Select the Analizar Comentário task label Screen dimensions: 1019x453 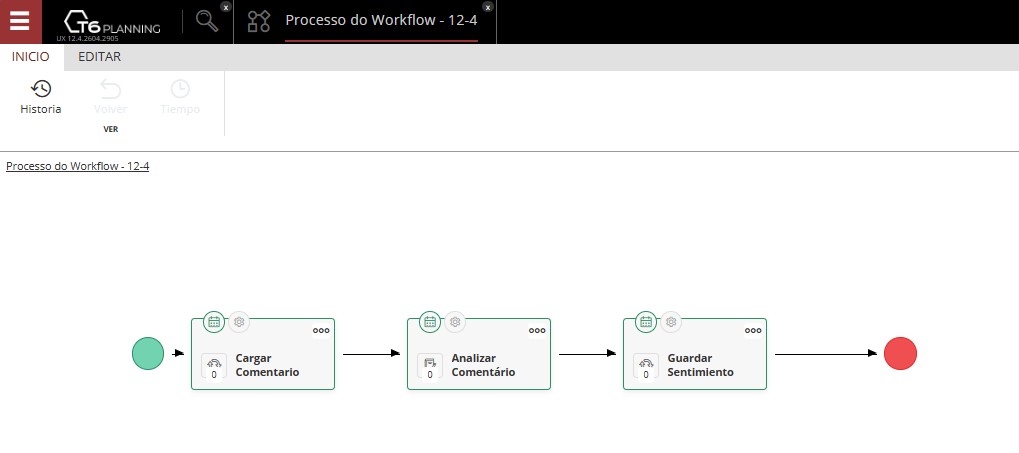coord(483,365)
